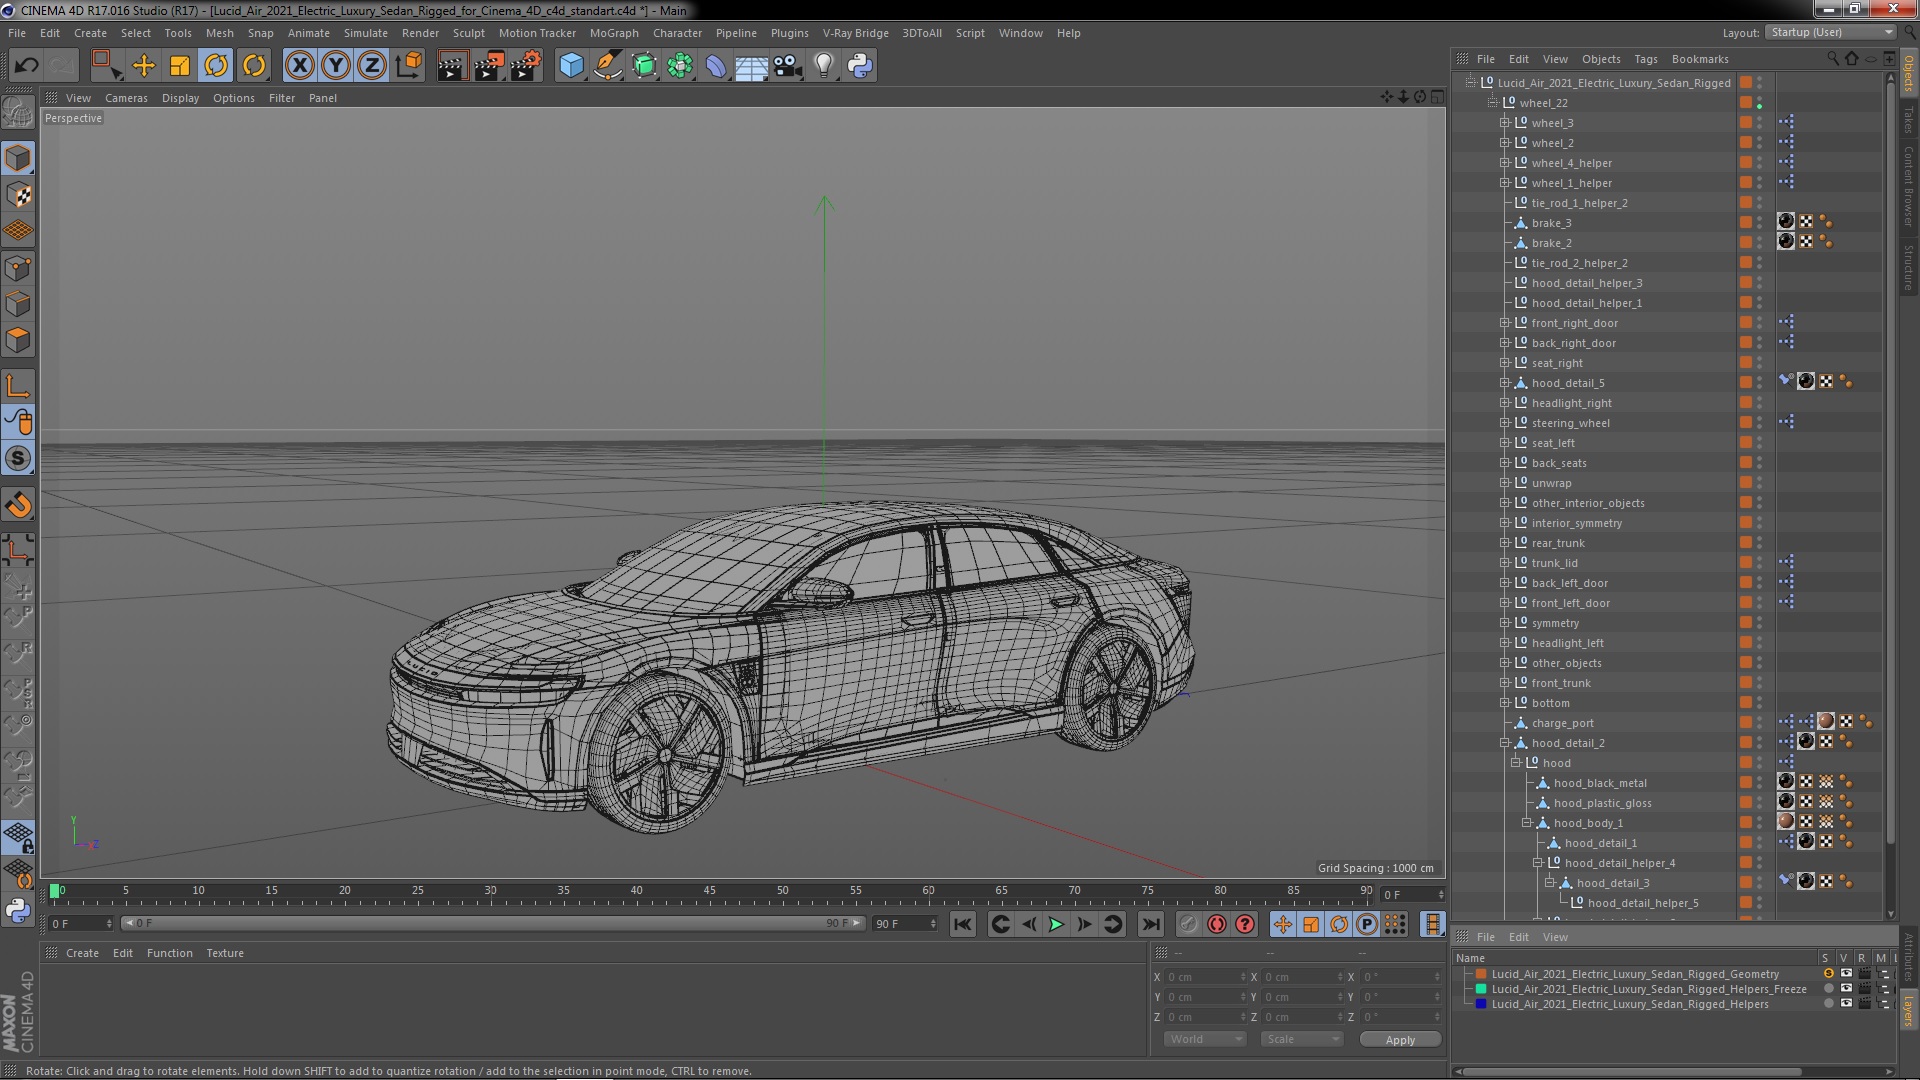This screenshot has width=1920, height=1080.
Task: Go to end of animation
Action: pyautogui.click(x=1151, y=925)
